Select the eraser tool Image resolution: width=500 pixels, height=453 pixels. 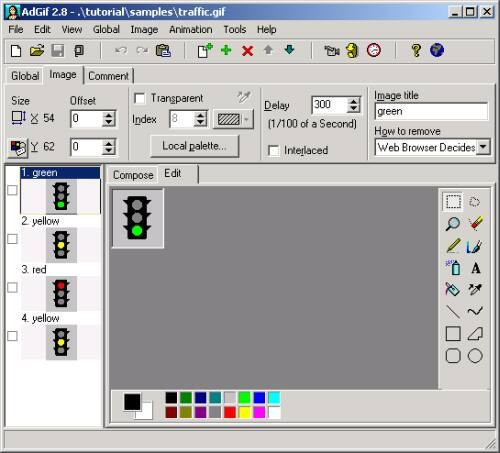(x=475, y=223)
